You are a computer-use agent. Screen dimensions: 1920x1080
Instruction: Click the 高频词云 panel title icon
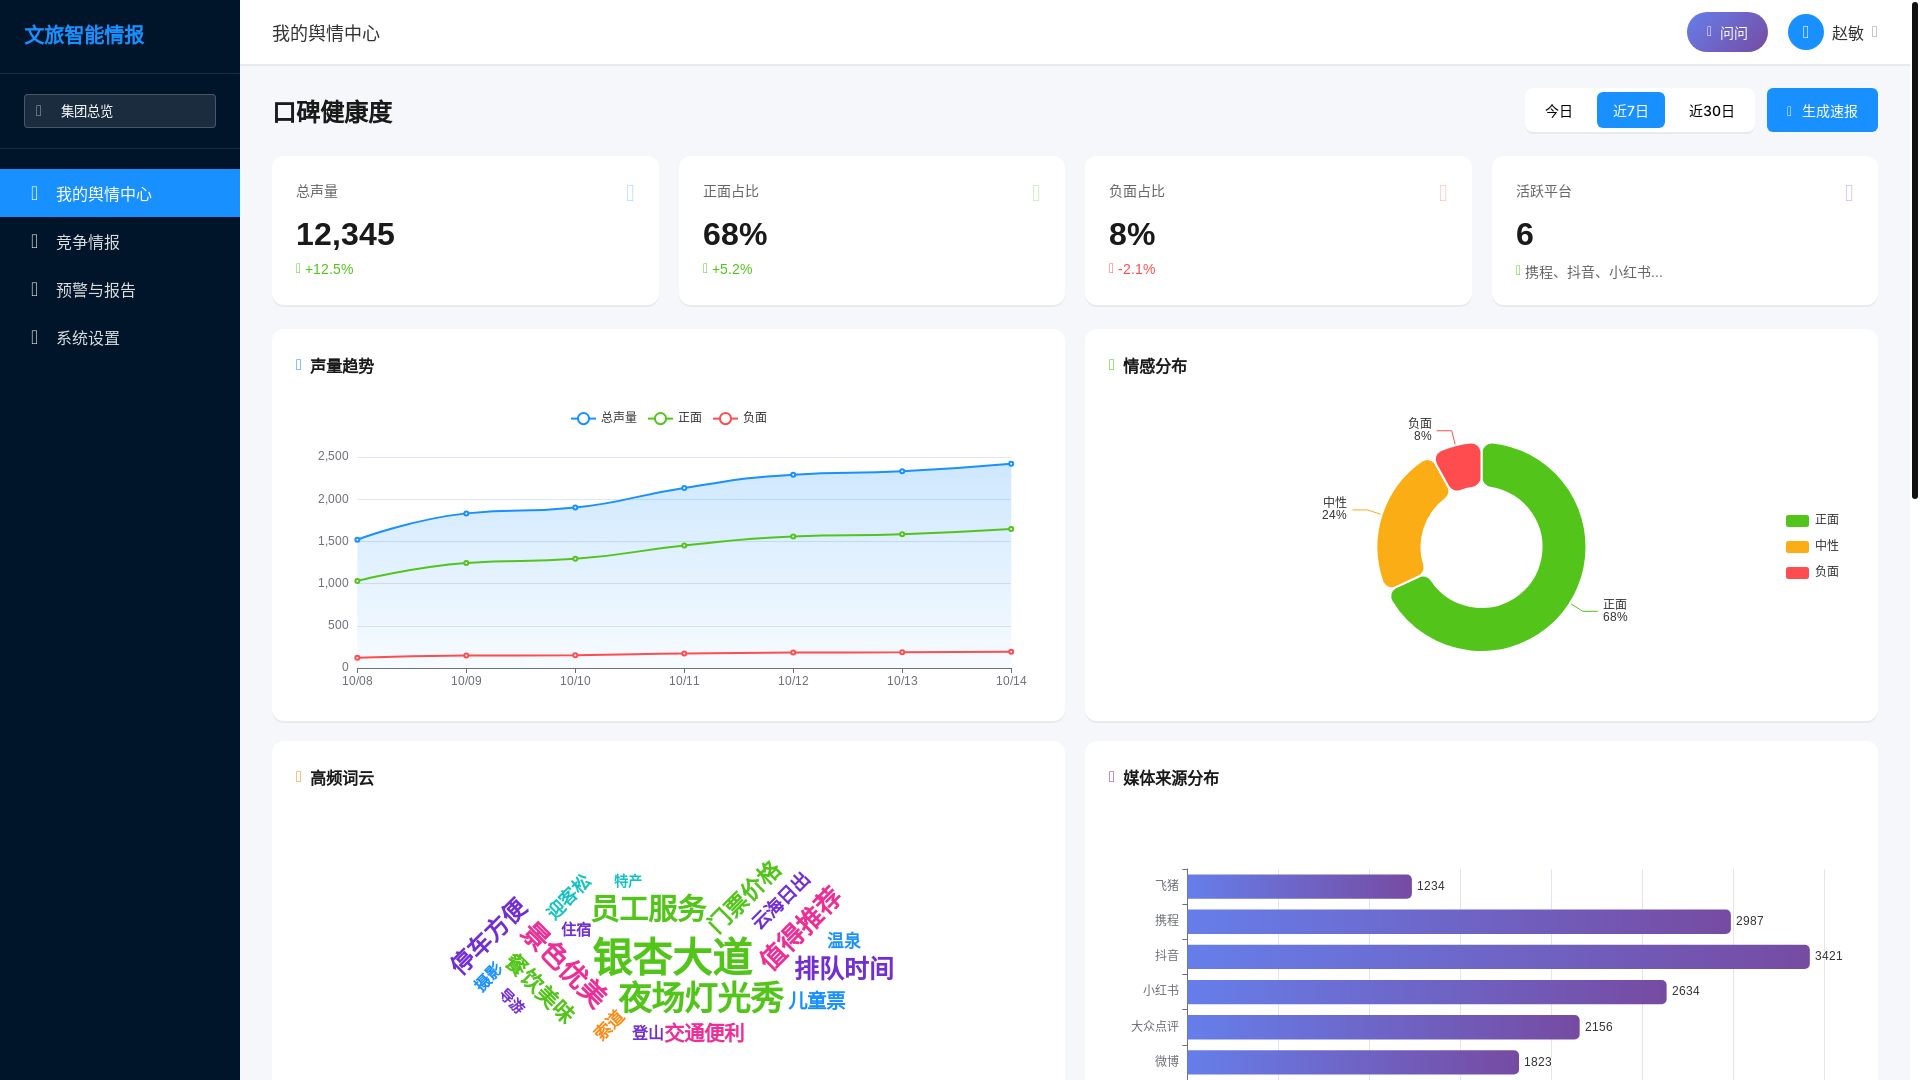299,777
